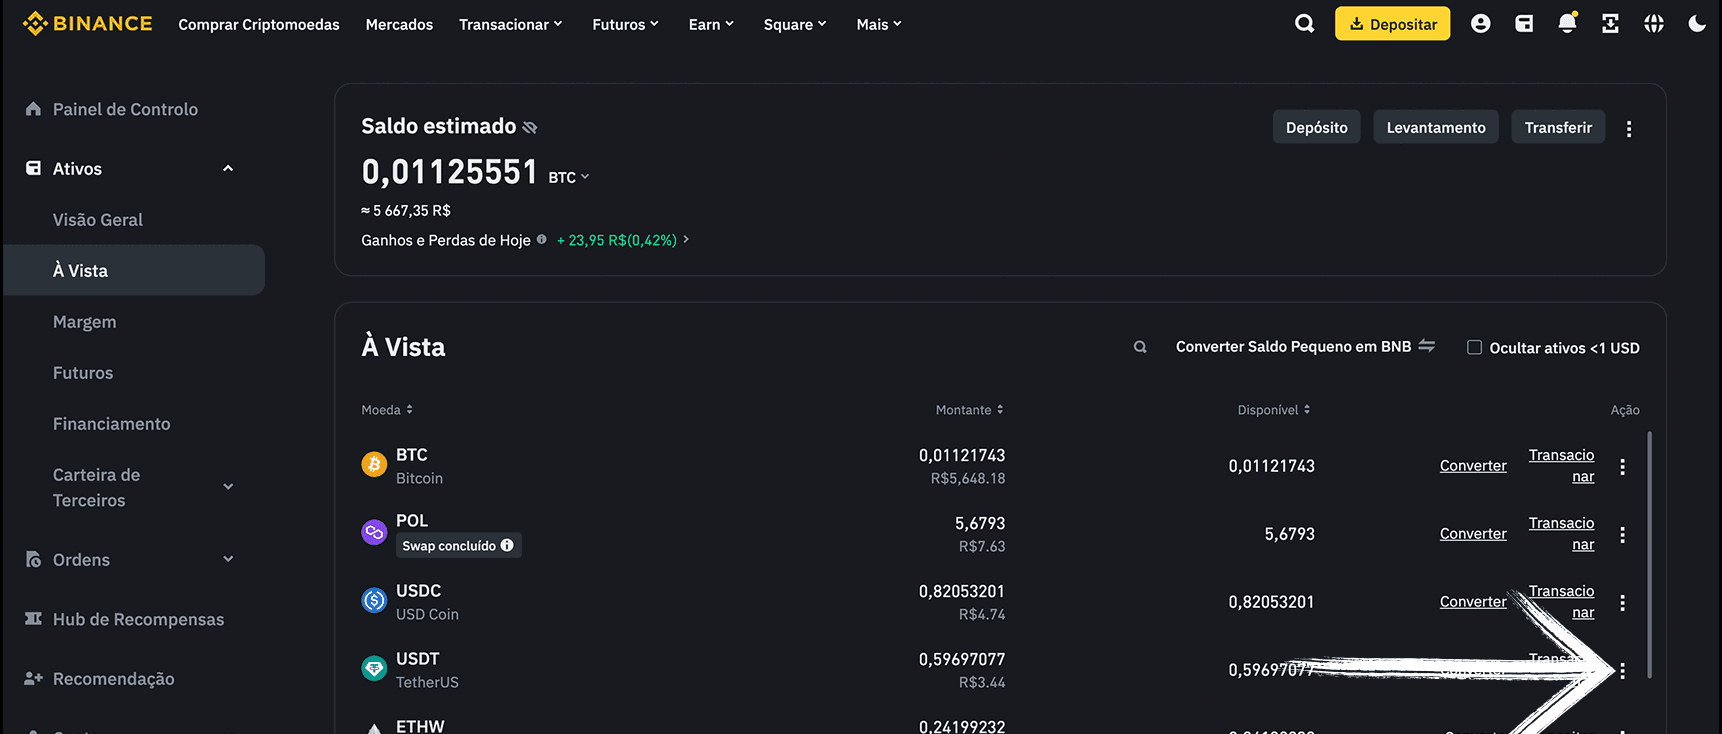Select À Vista in sidebar
1722x734 pixels.
pyautogui.click(x=134, y=270)
